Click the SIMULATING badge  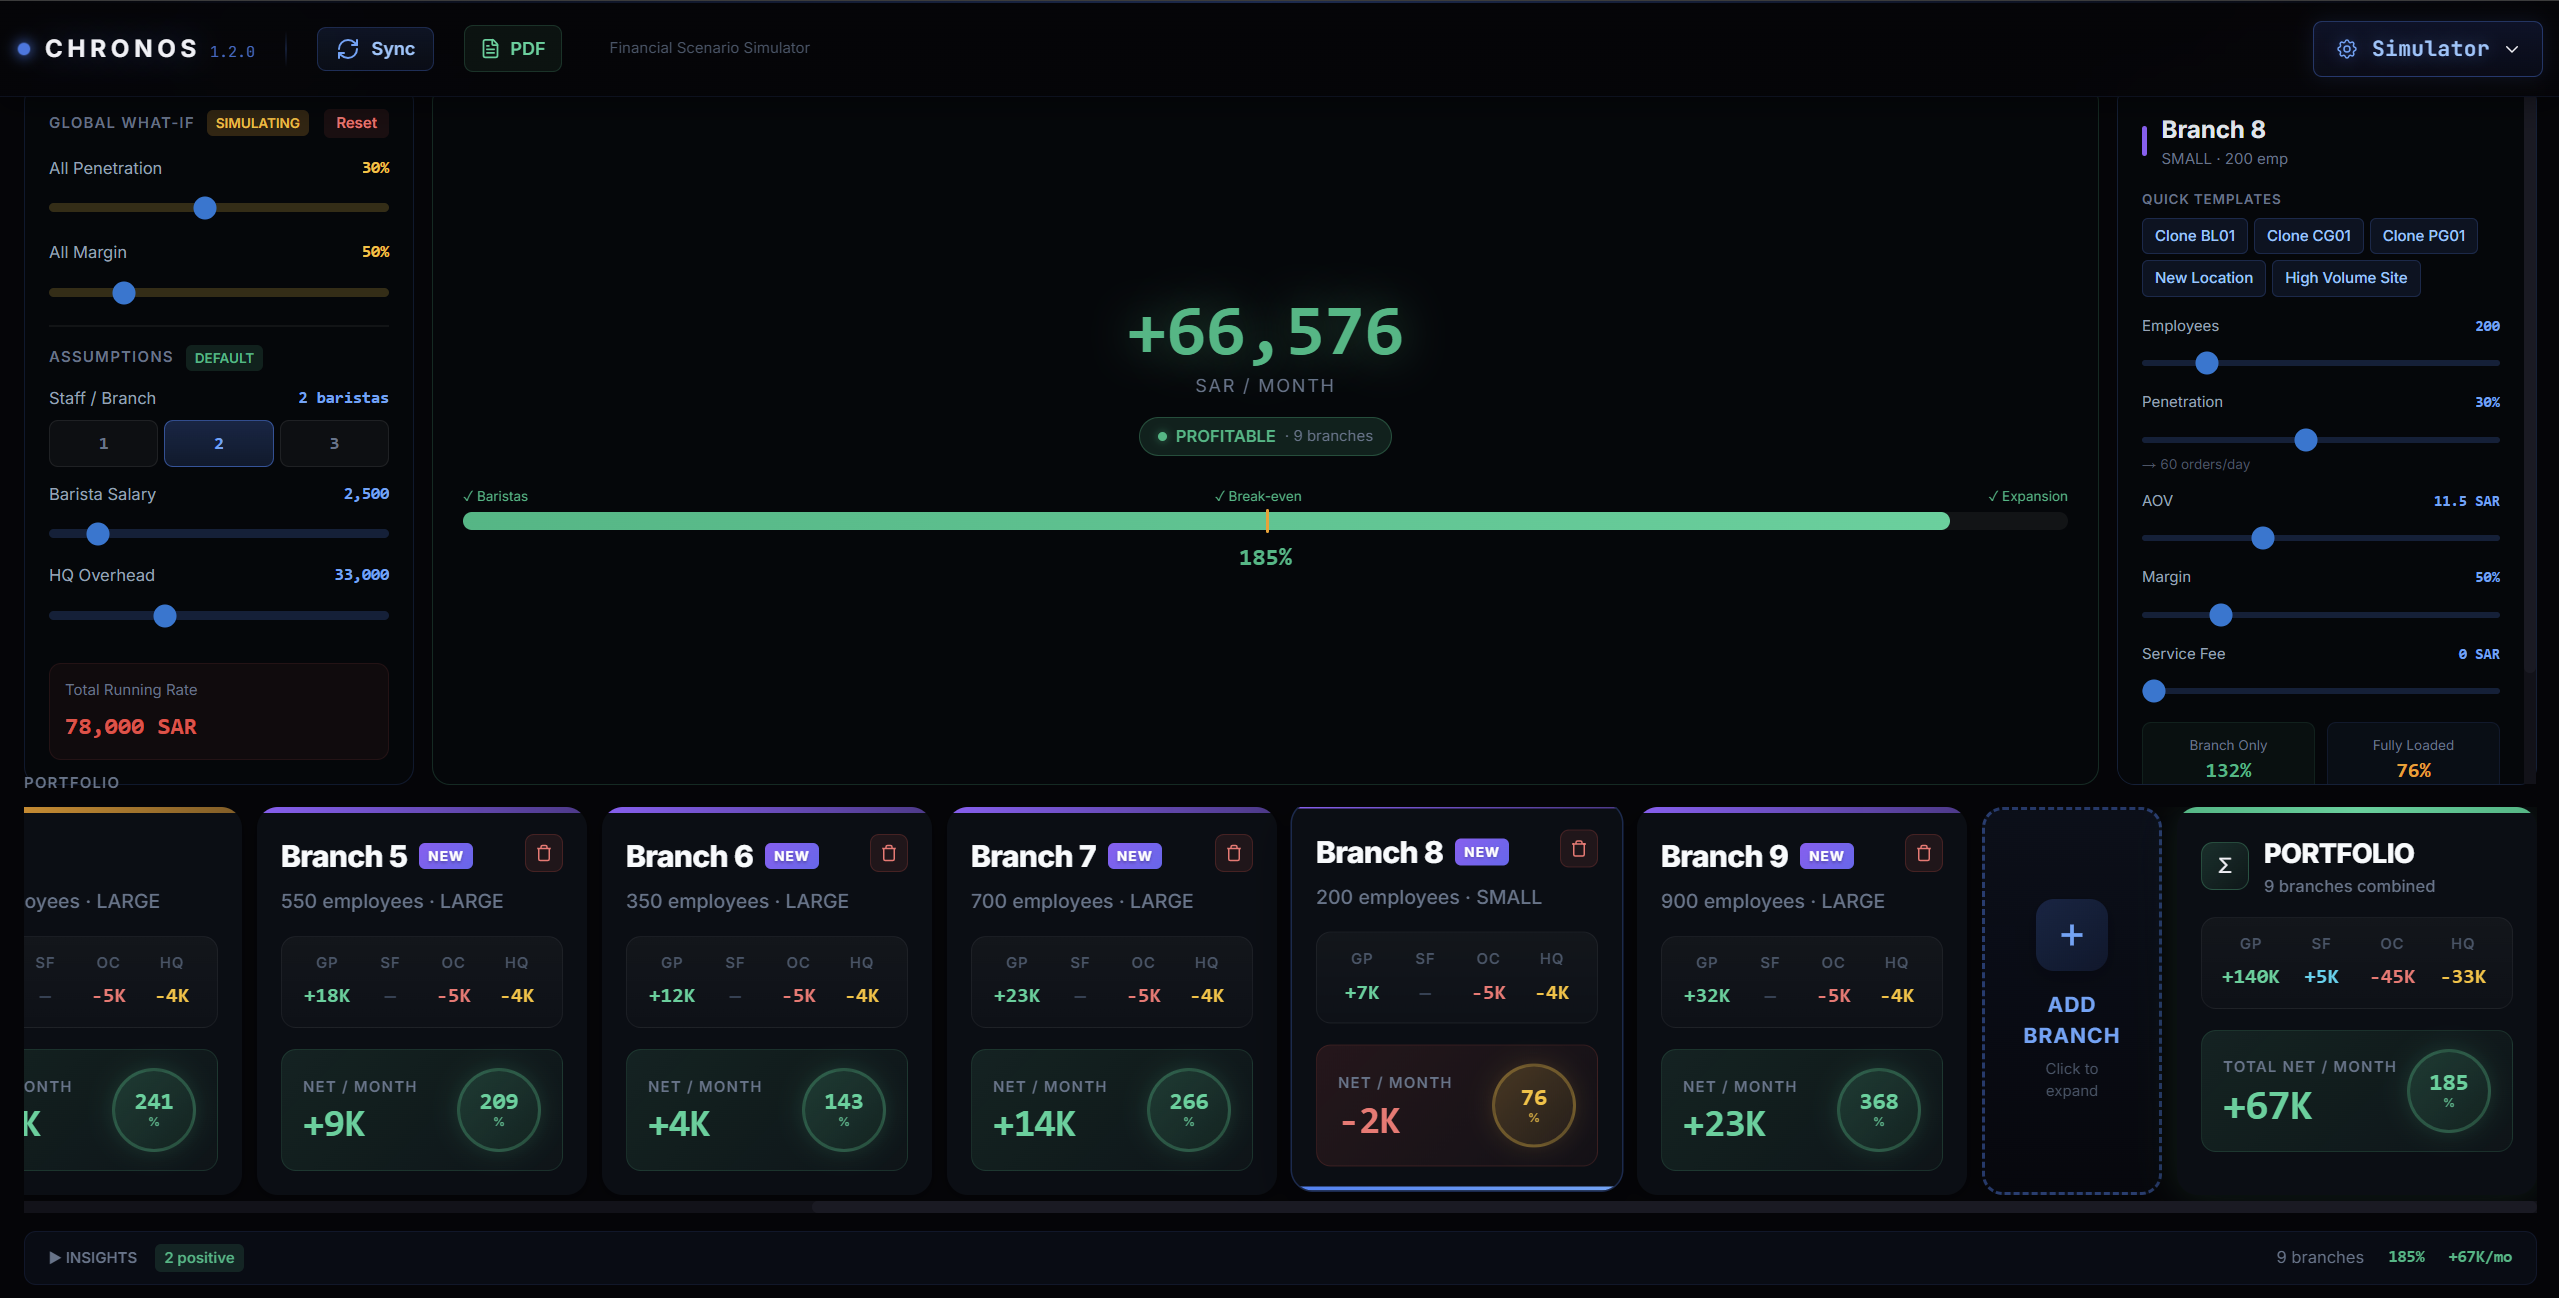click(x=256, y=122)
